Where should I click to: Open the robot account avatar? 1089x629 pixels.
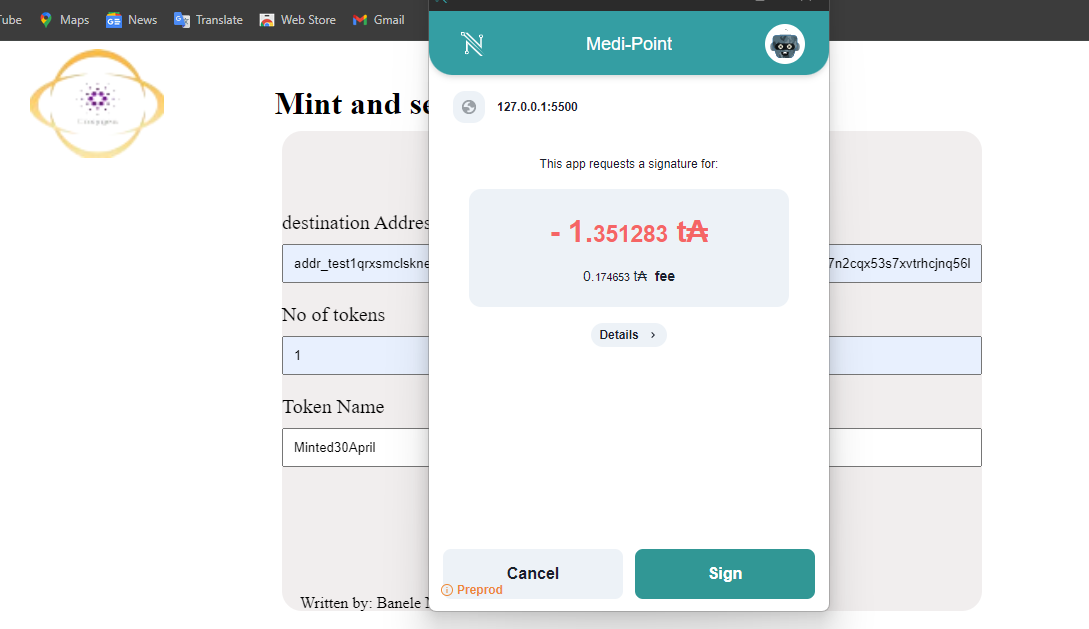[785, 44]
